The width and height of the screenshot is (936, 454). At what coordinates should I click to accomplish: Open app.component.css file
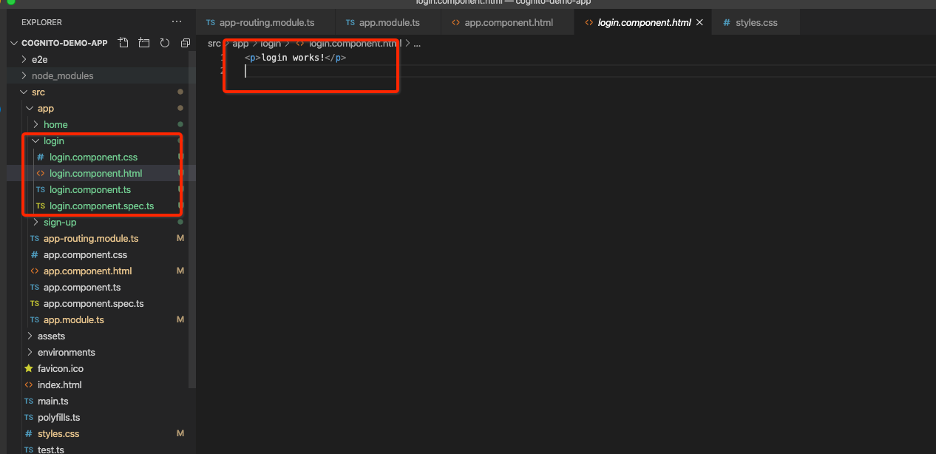point(85,255)
